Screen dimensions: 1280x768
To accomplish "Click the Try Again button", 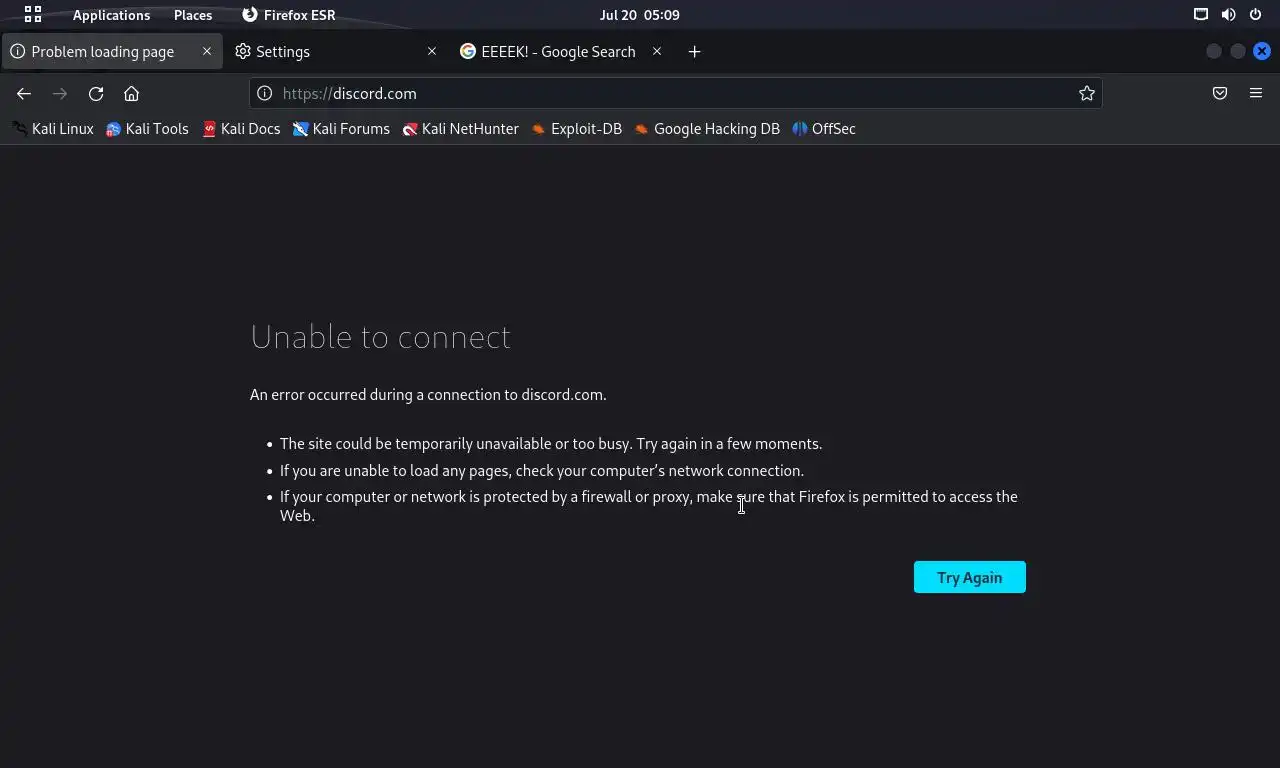I will click(x=969, y=577).
